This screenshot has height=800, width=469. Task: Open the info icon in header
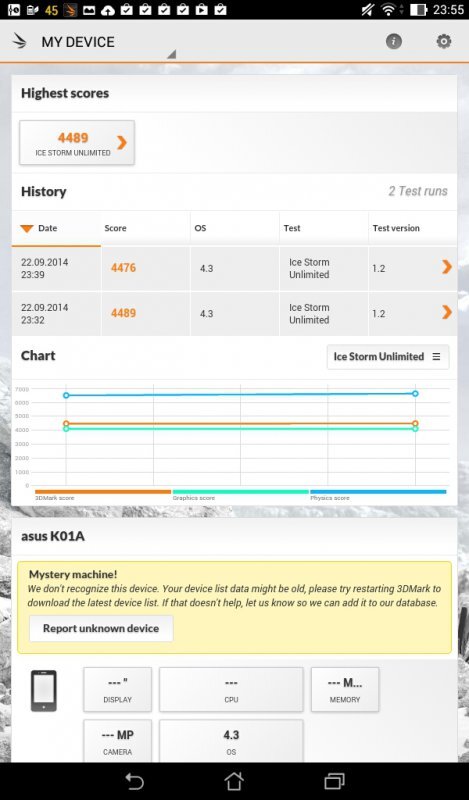pyautogui.click(x=393, y=42)
